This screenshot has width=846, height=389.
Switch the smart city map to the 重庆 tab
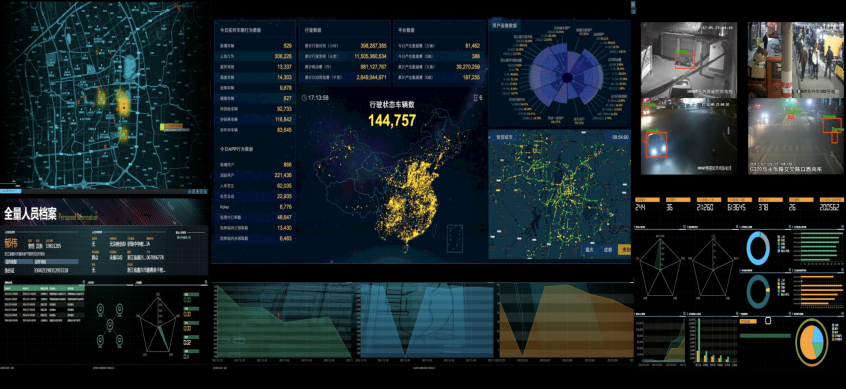click(x=590, y=250)
